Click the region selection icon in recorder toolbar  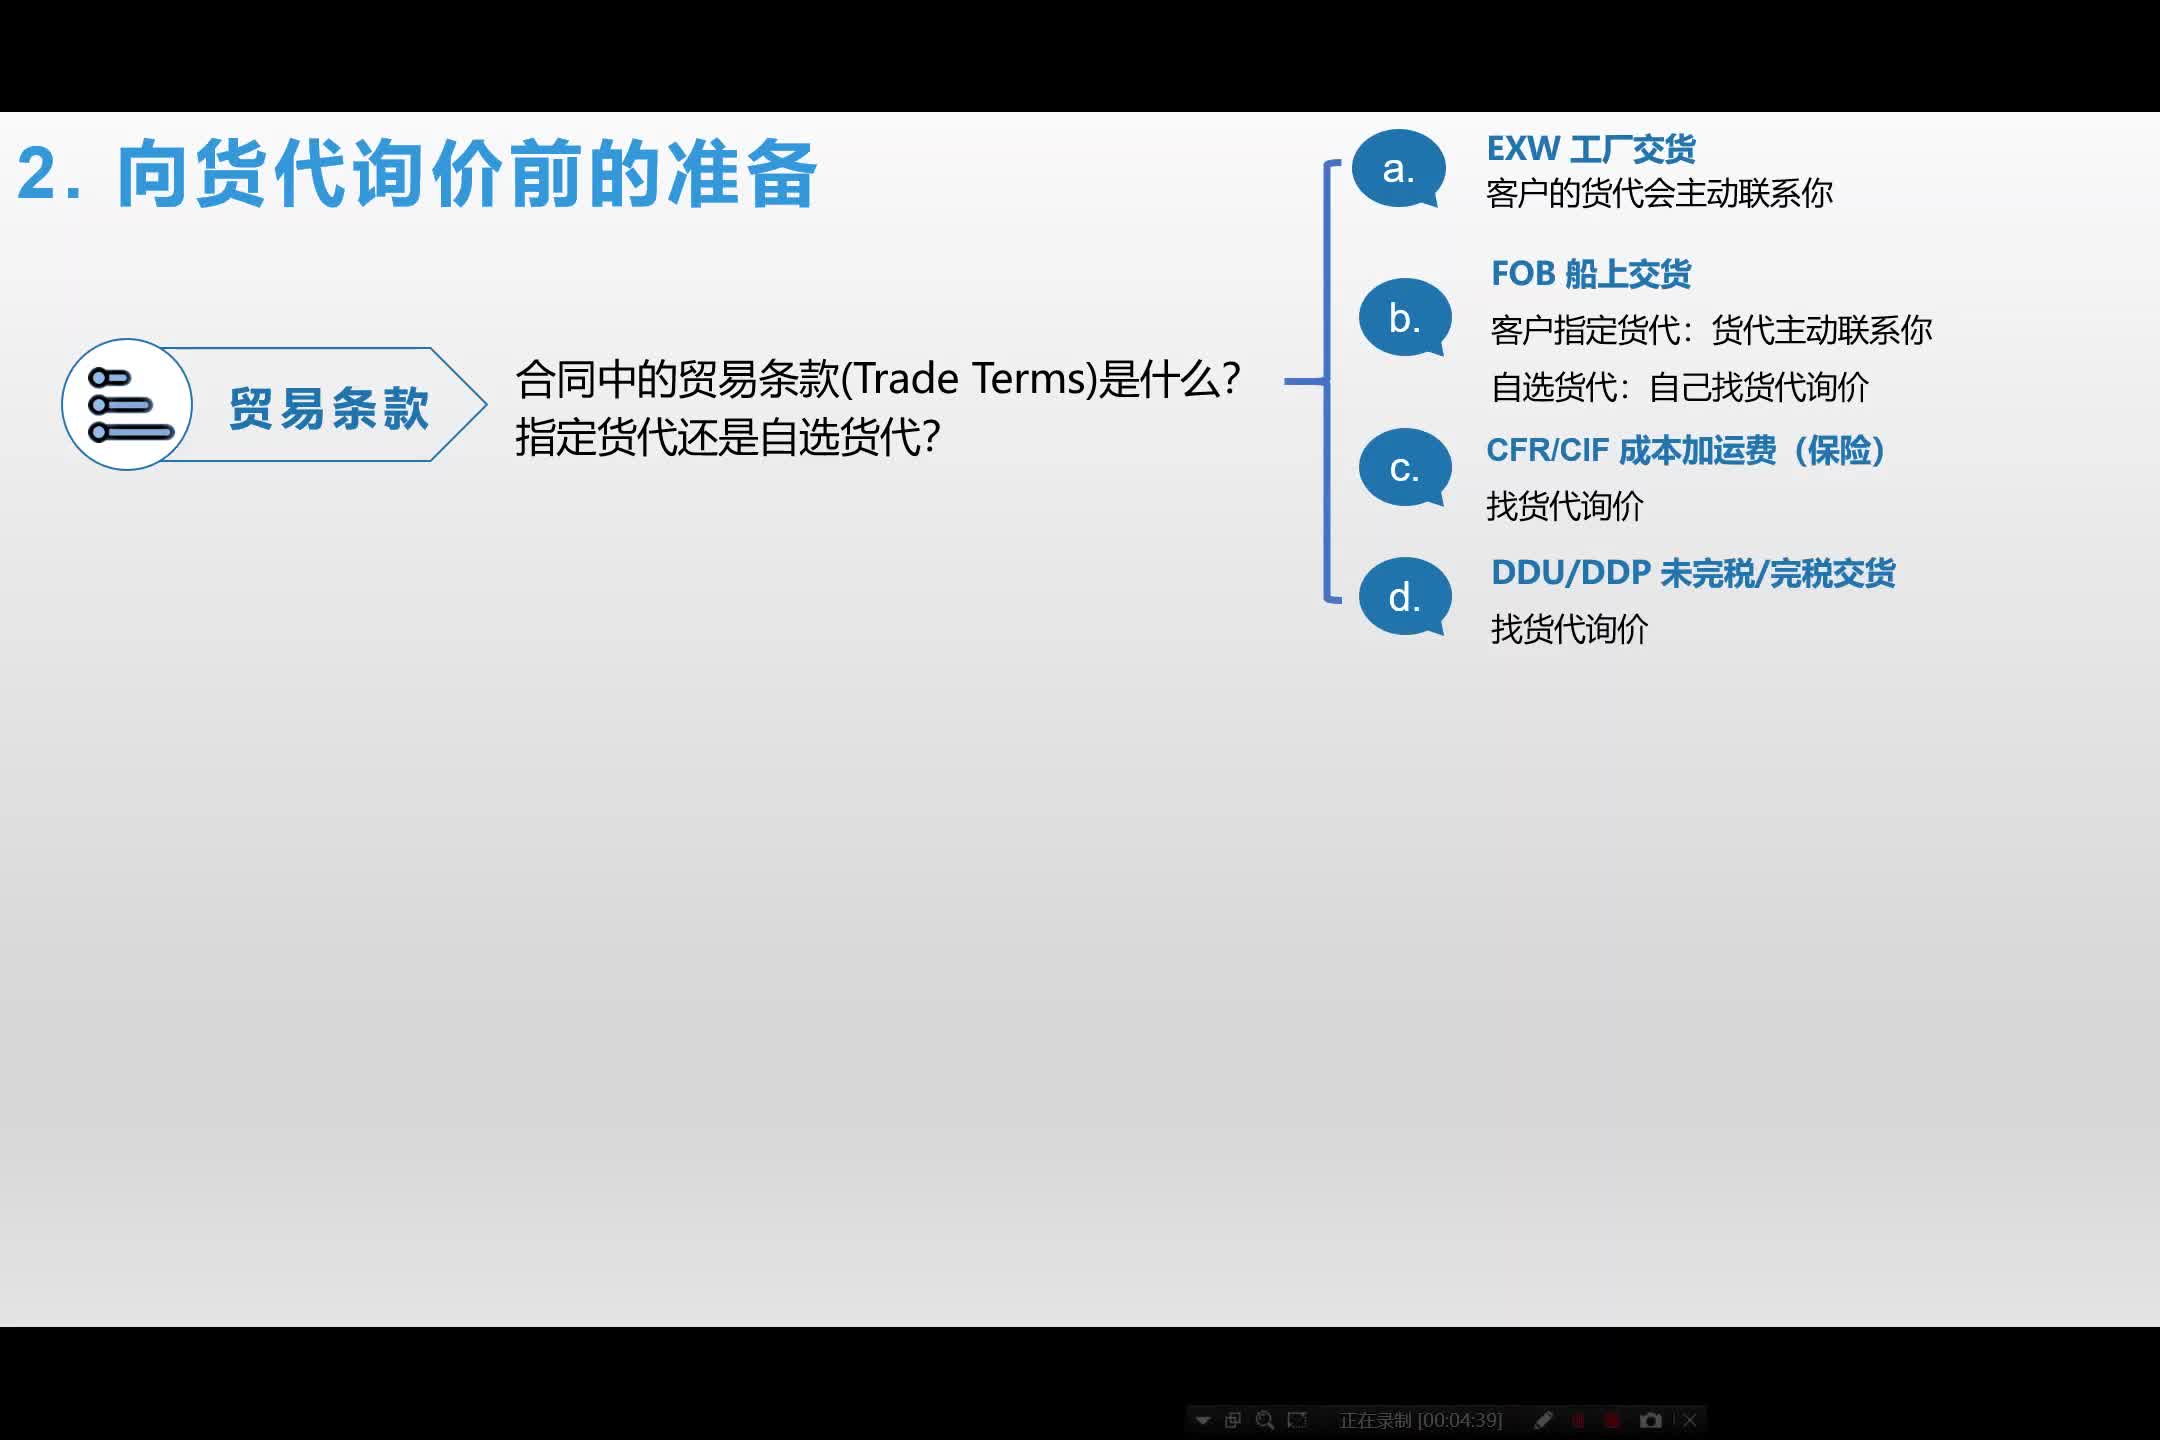click(1298, 1420)
